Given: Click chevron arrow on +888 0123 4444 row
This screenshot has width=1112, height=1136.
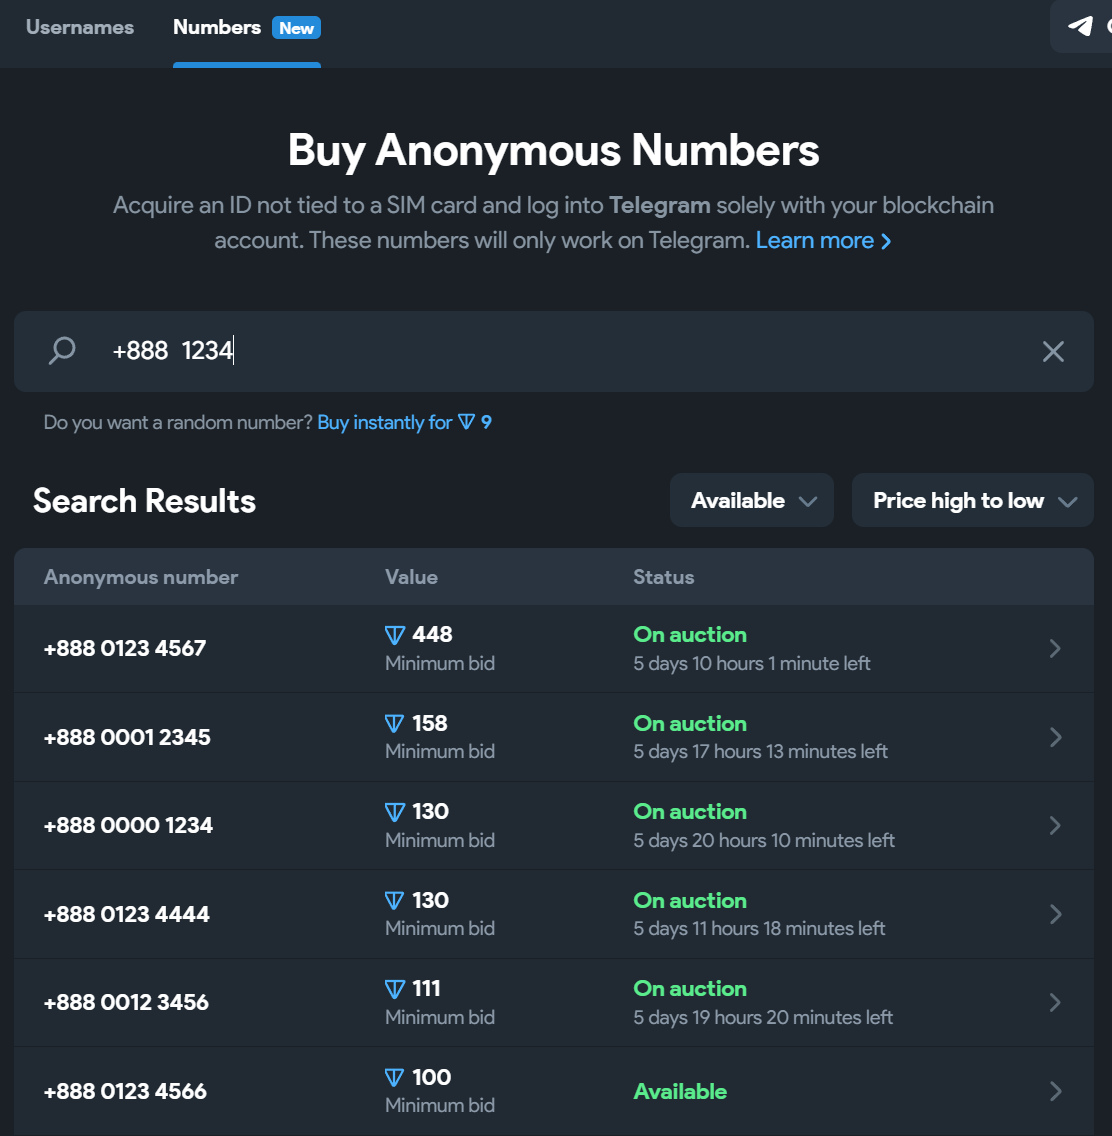Looking at the screenshot, I should pyautogui.click(x=1055, y=914).
